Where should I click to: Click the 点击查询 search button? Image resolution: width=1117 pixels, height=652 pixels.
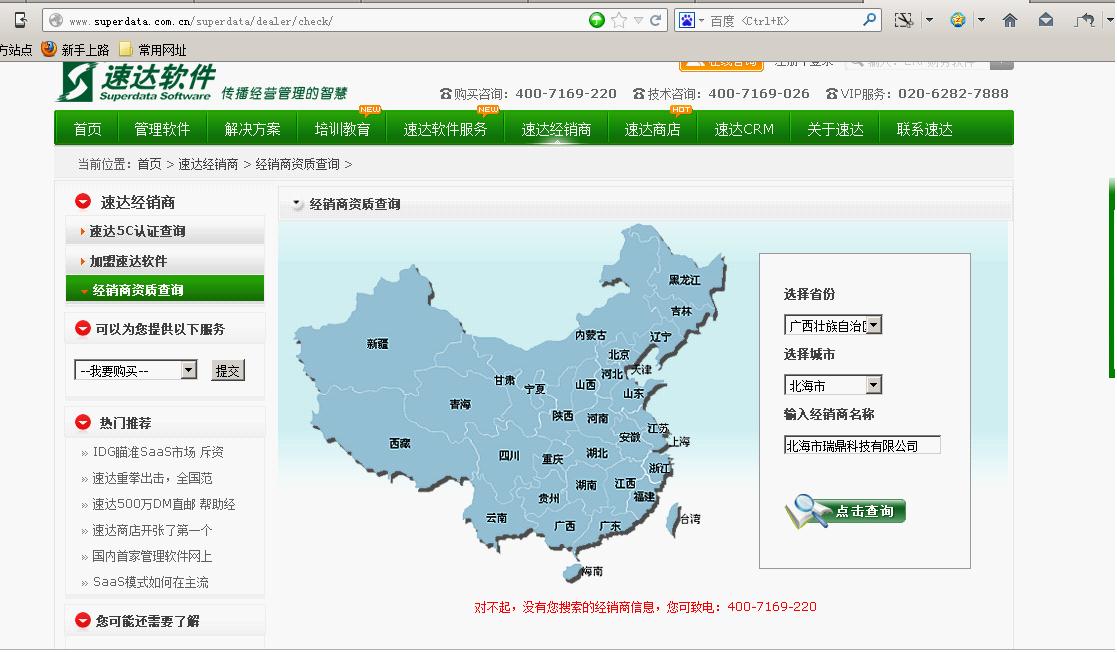click(x=846, y=511)
